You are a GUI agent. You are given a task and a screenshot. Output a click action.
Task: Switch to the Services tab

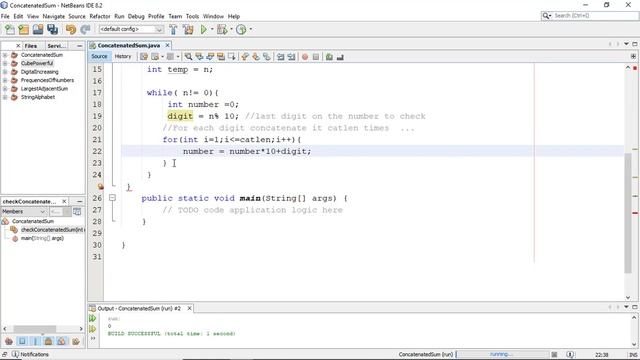(x=57, y=46)
